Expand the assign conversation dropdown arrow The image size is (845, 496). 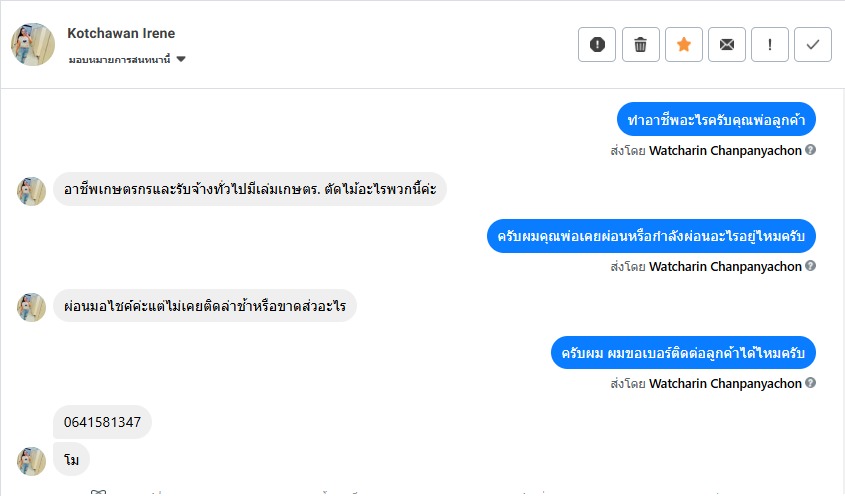click(x=181, y=60)
